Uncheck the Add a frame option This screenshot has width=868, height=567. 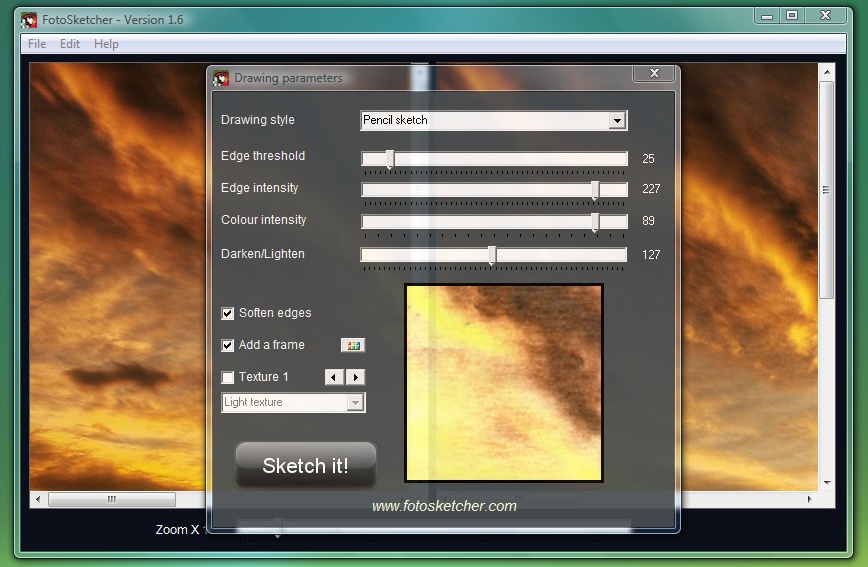228,346
